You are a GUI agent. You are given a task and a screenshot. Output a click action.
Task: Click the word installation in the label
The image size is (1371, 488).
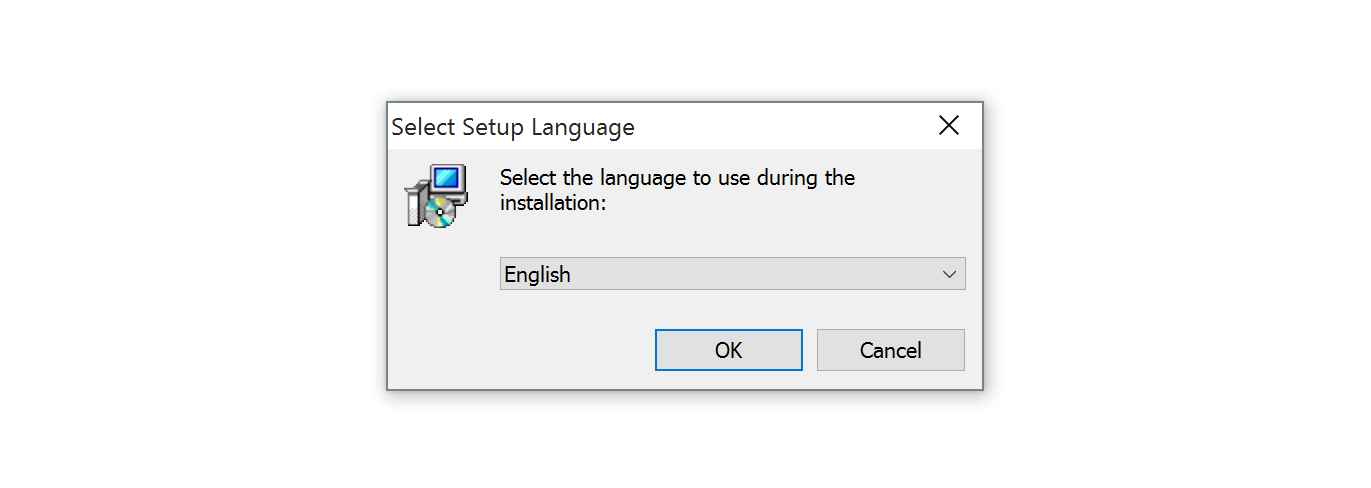(x=553, y=203)
